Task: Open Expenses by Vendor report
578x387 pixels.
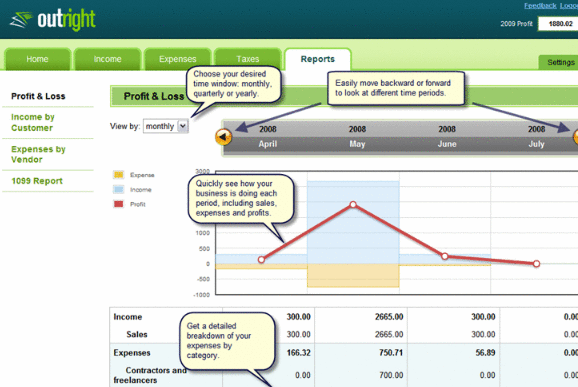Action: [x=38, y=154]
